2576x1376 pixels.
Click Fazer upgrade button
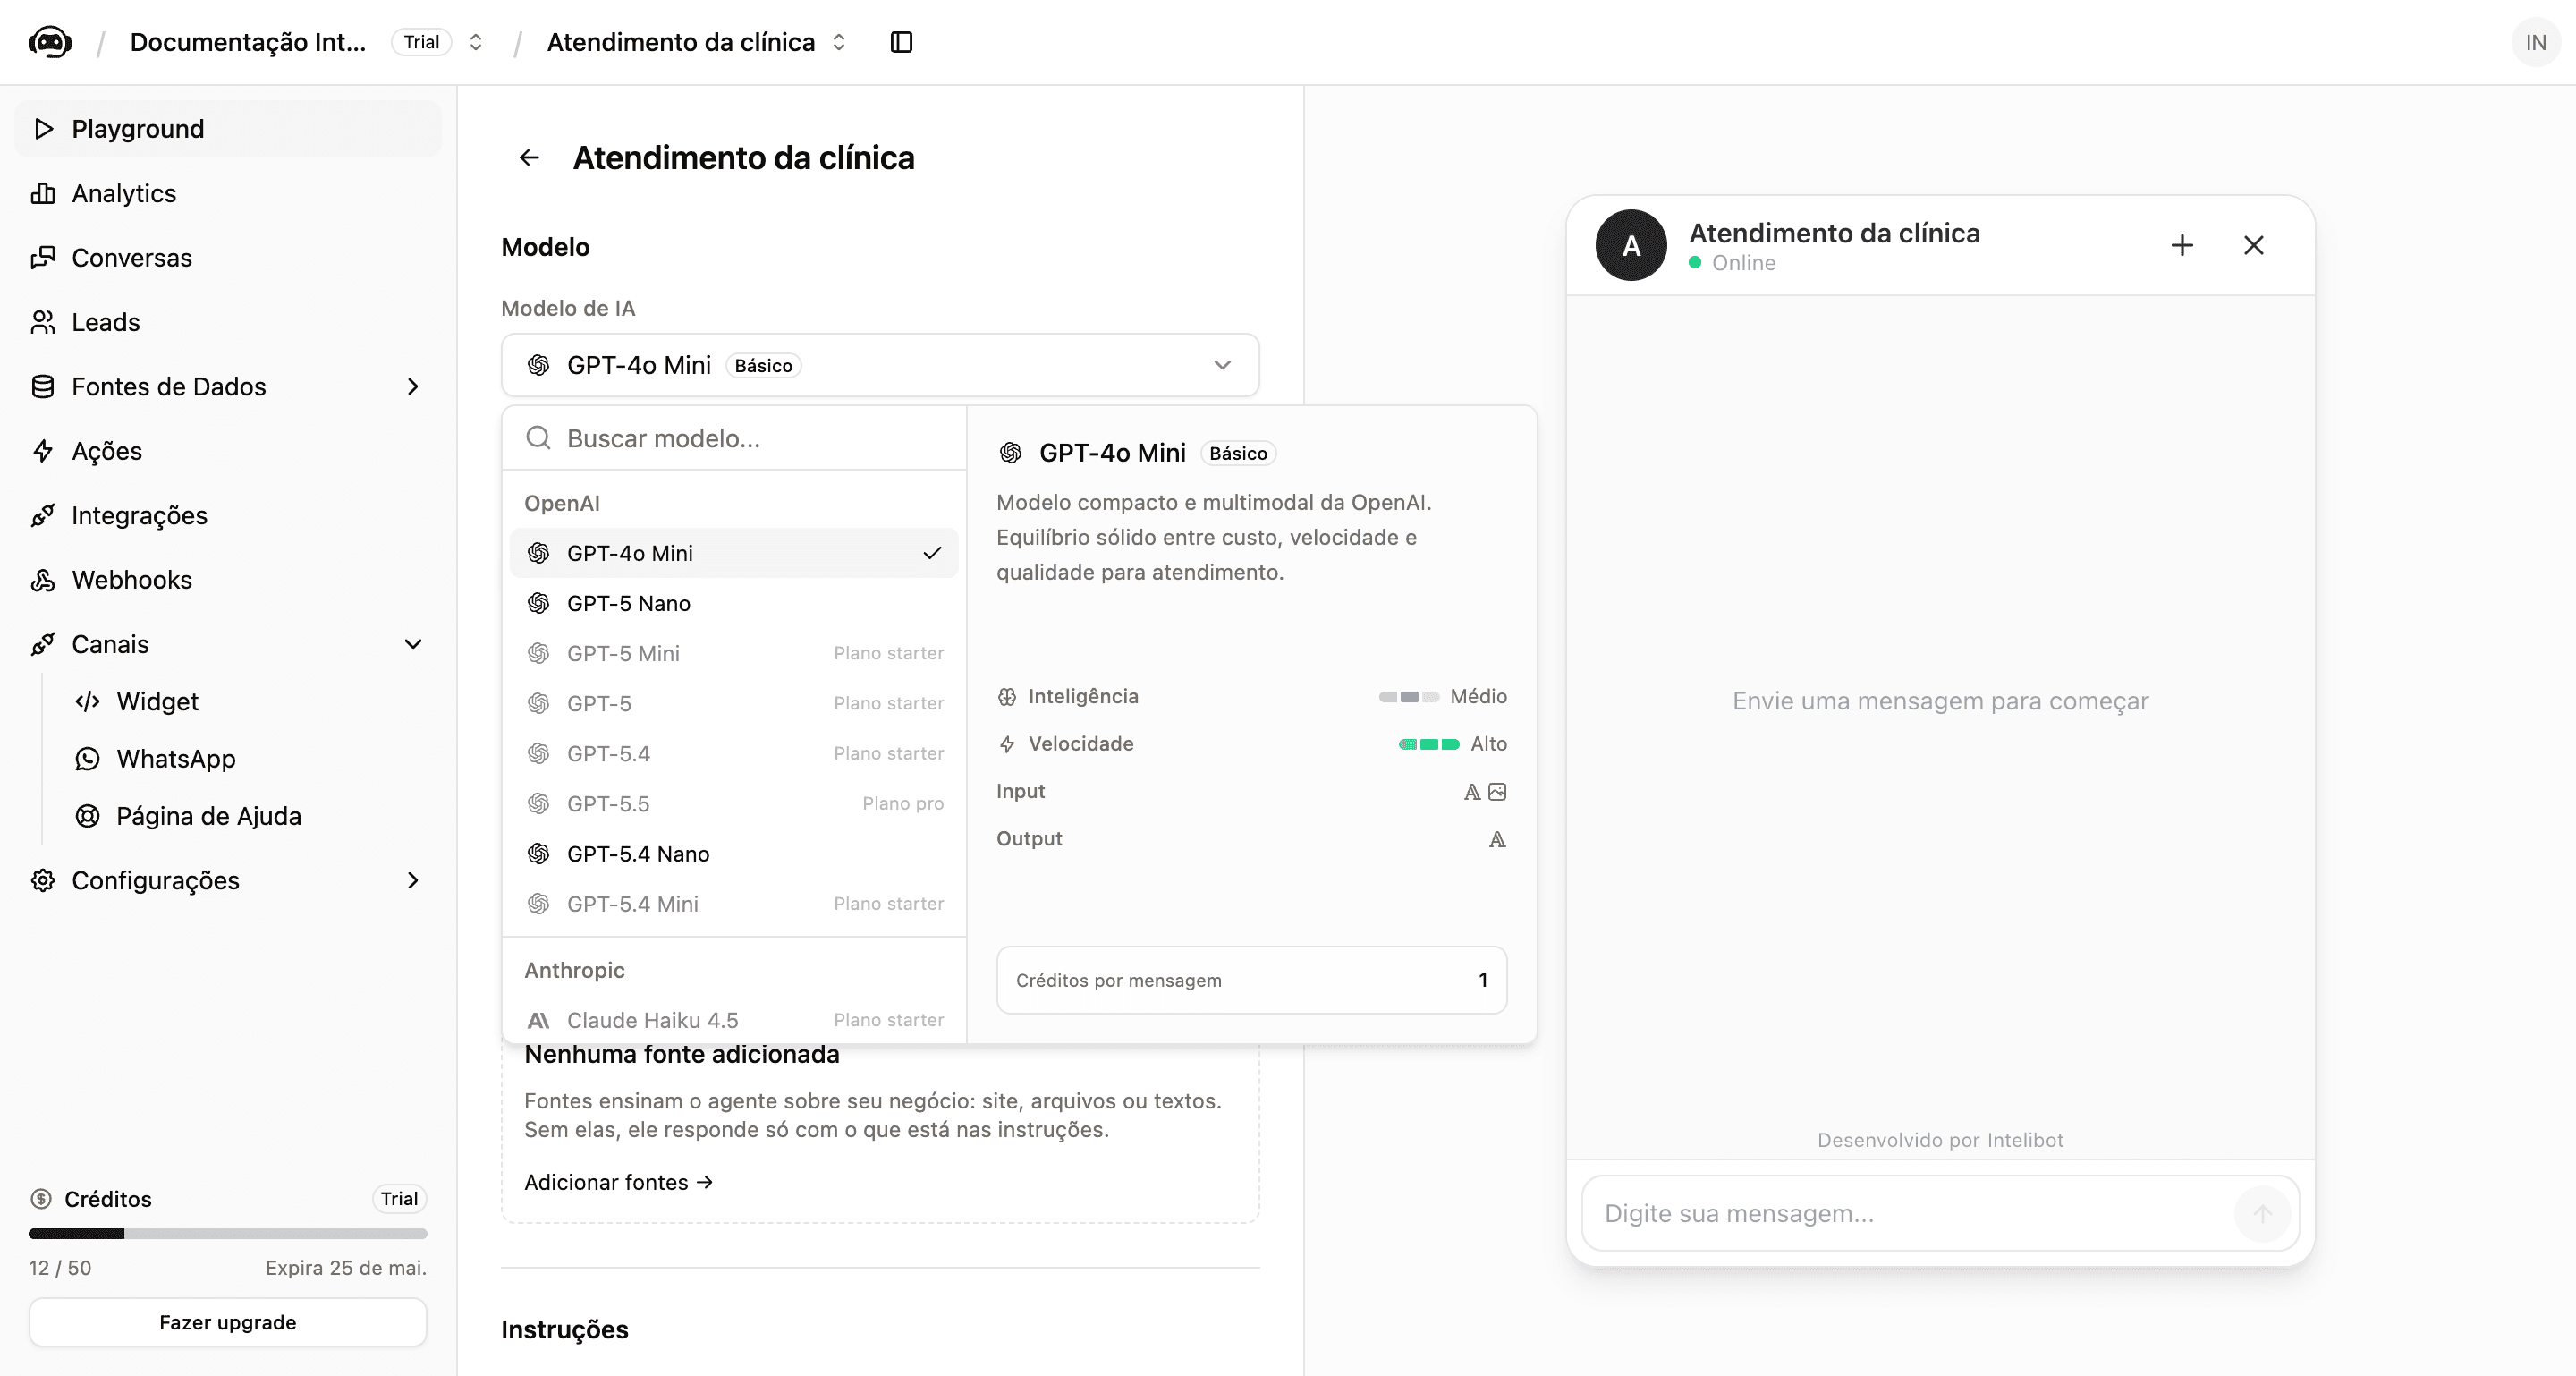pyautogui.click(x=228, y=1322)
